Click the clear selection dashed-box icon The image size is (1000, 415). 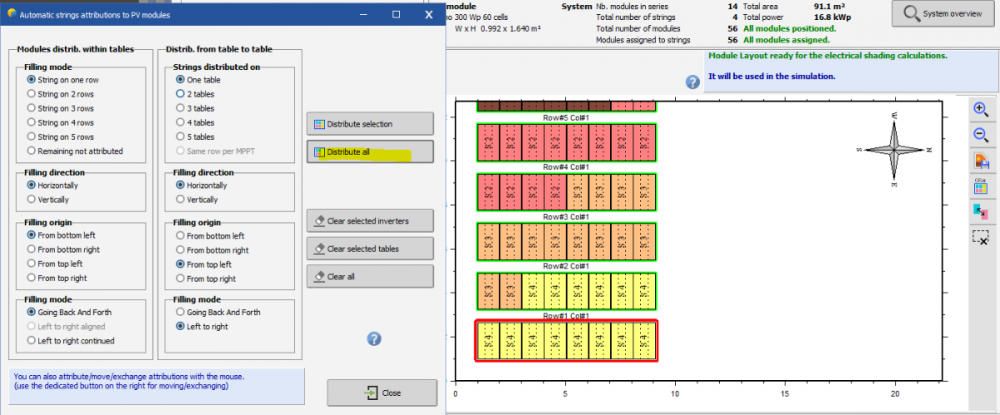pos(981,237)
